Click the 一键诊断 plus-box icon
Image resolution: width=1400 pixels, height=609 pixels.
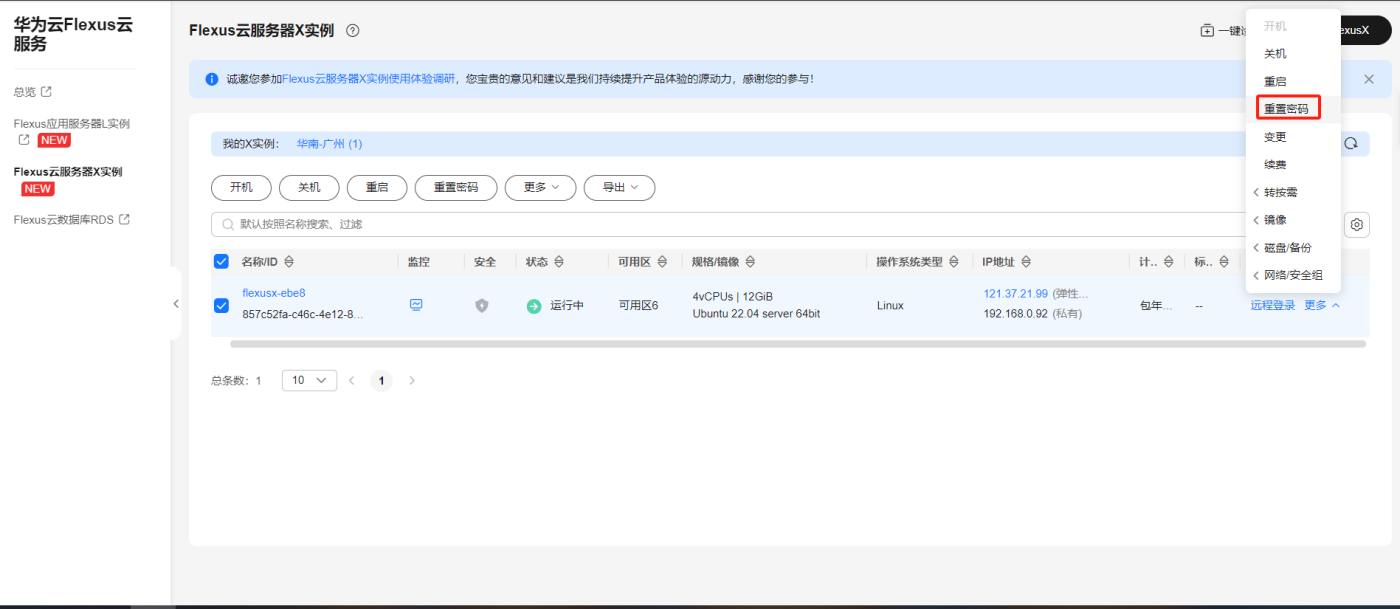[1207, 30]
